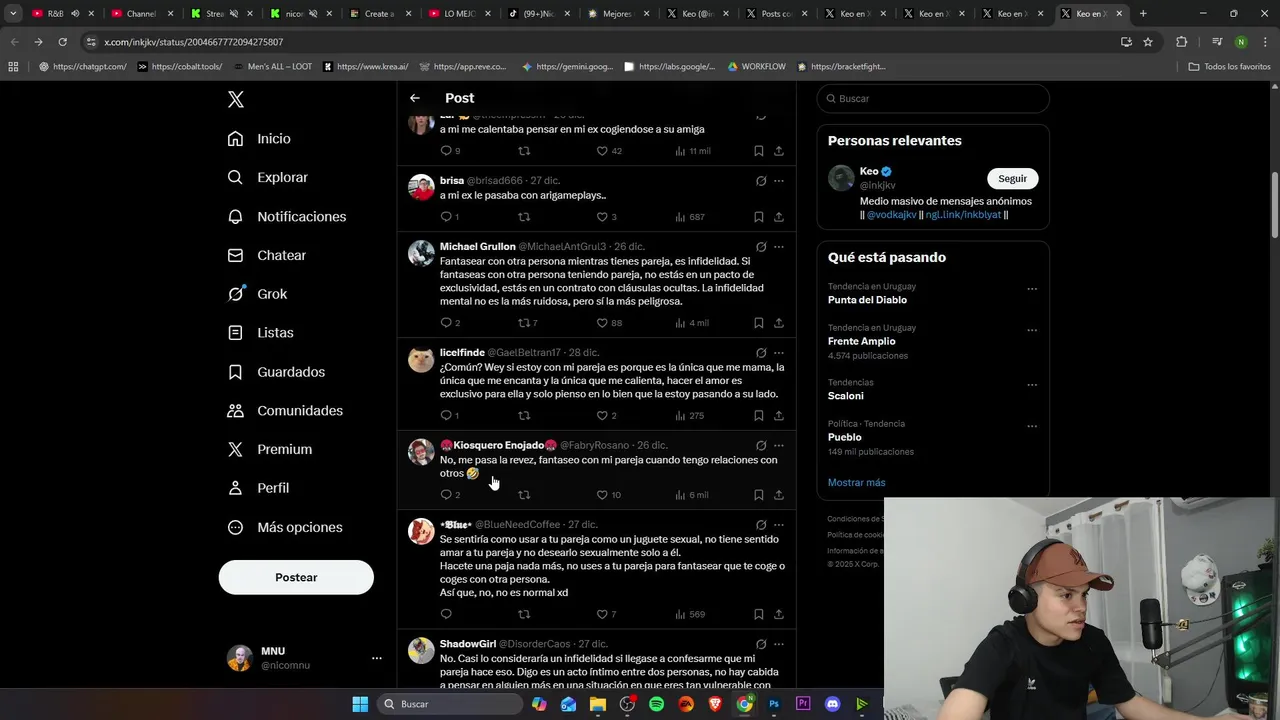
Task: Like Kiosquero Enojado's reply
Action: 602,495
